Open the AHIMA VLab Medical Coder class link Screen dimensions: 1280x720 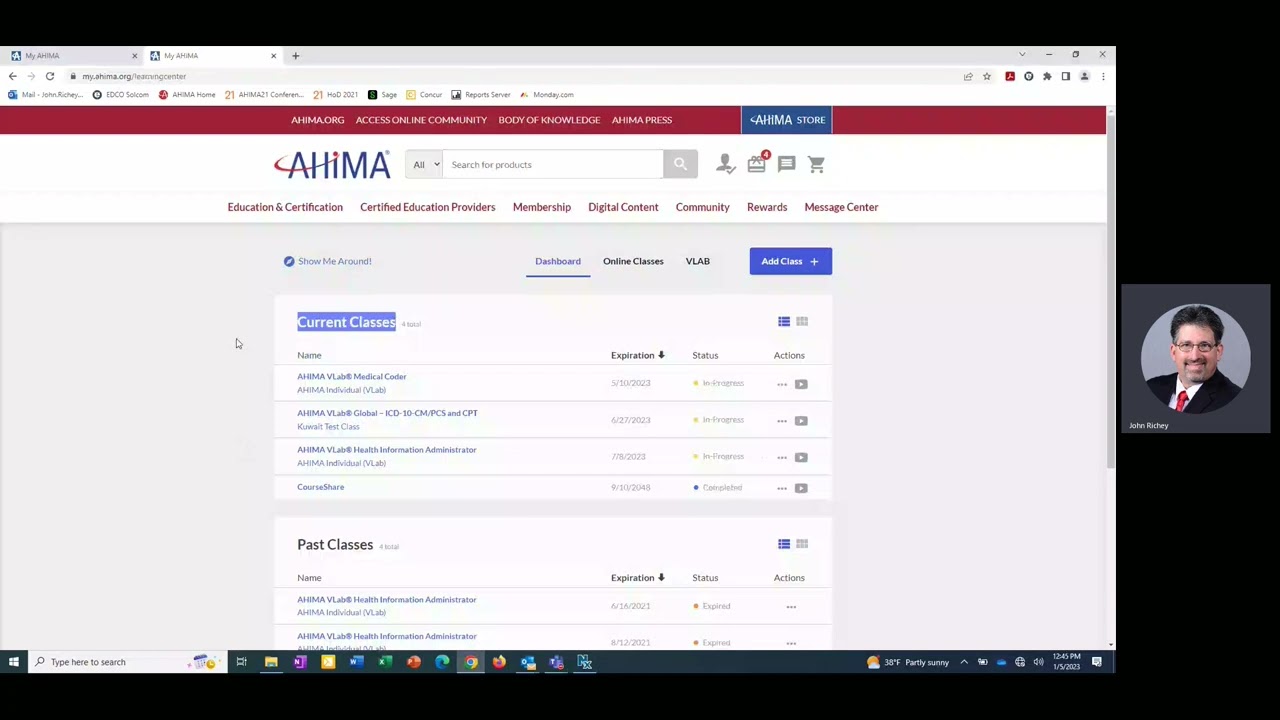click(352, 377)
